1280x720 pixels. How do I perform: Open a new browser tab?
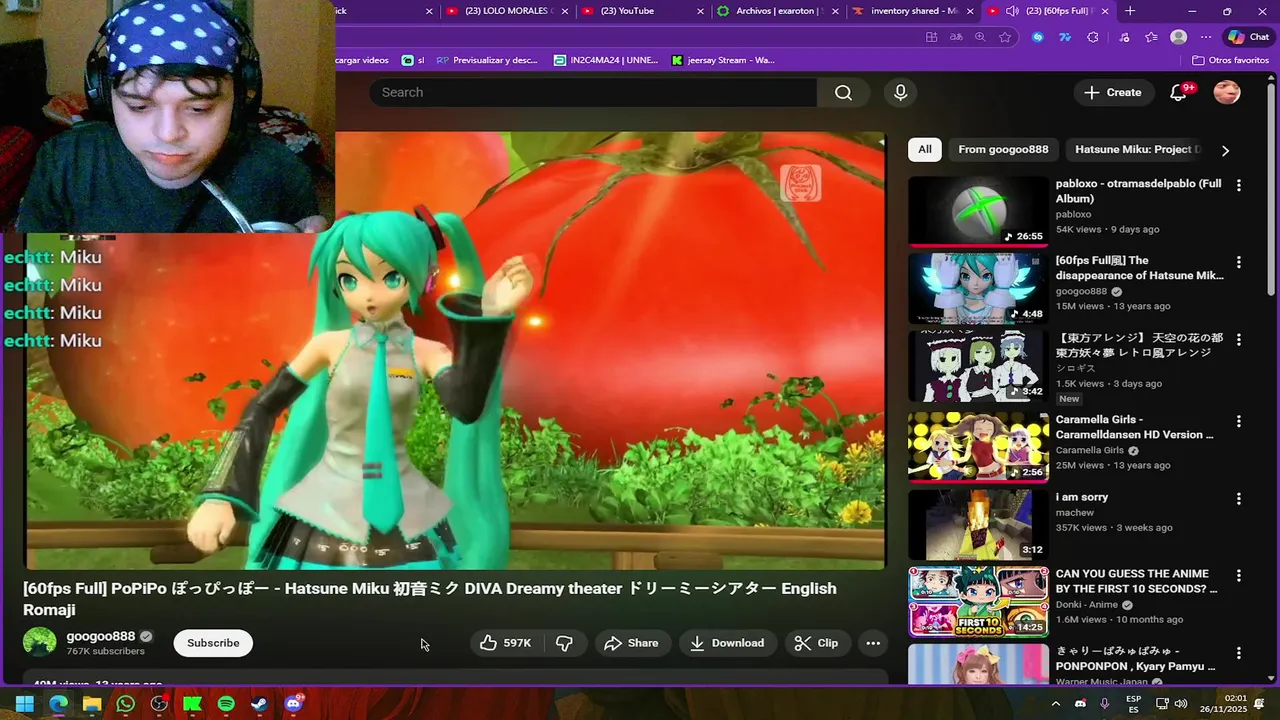(1130, 11)
